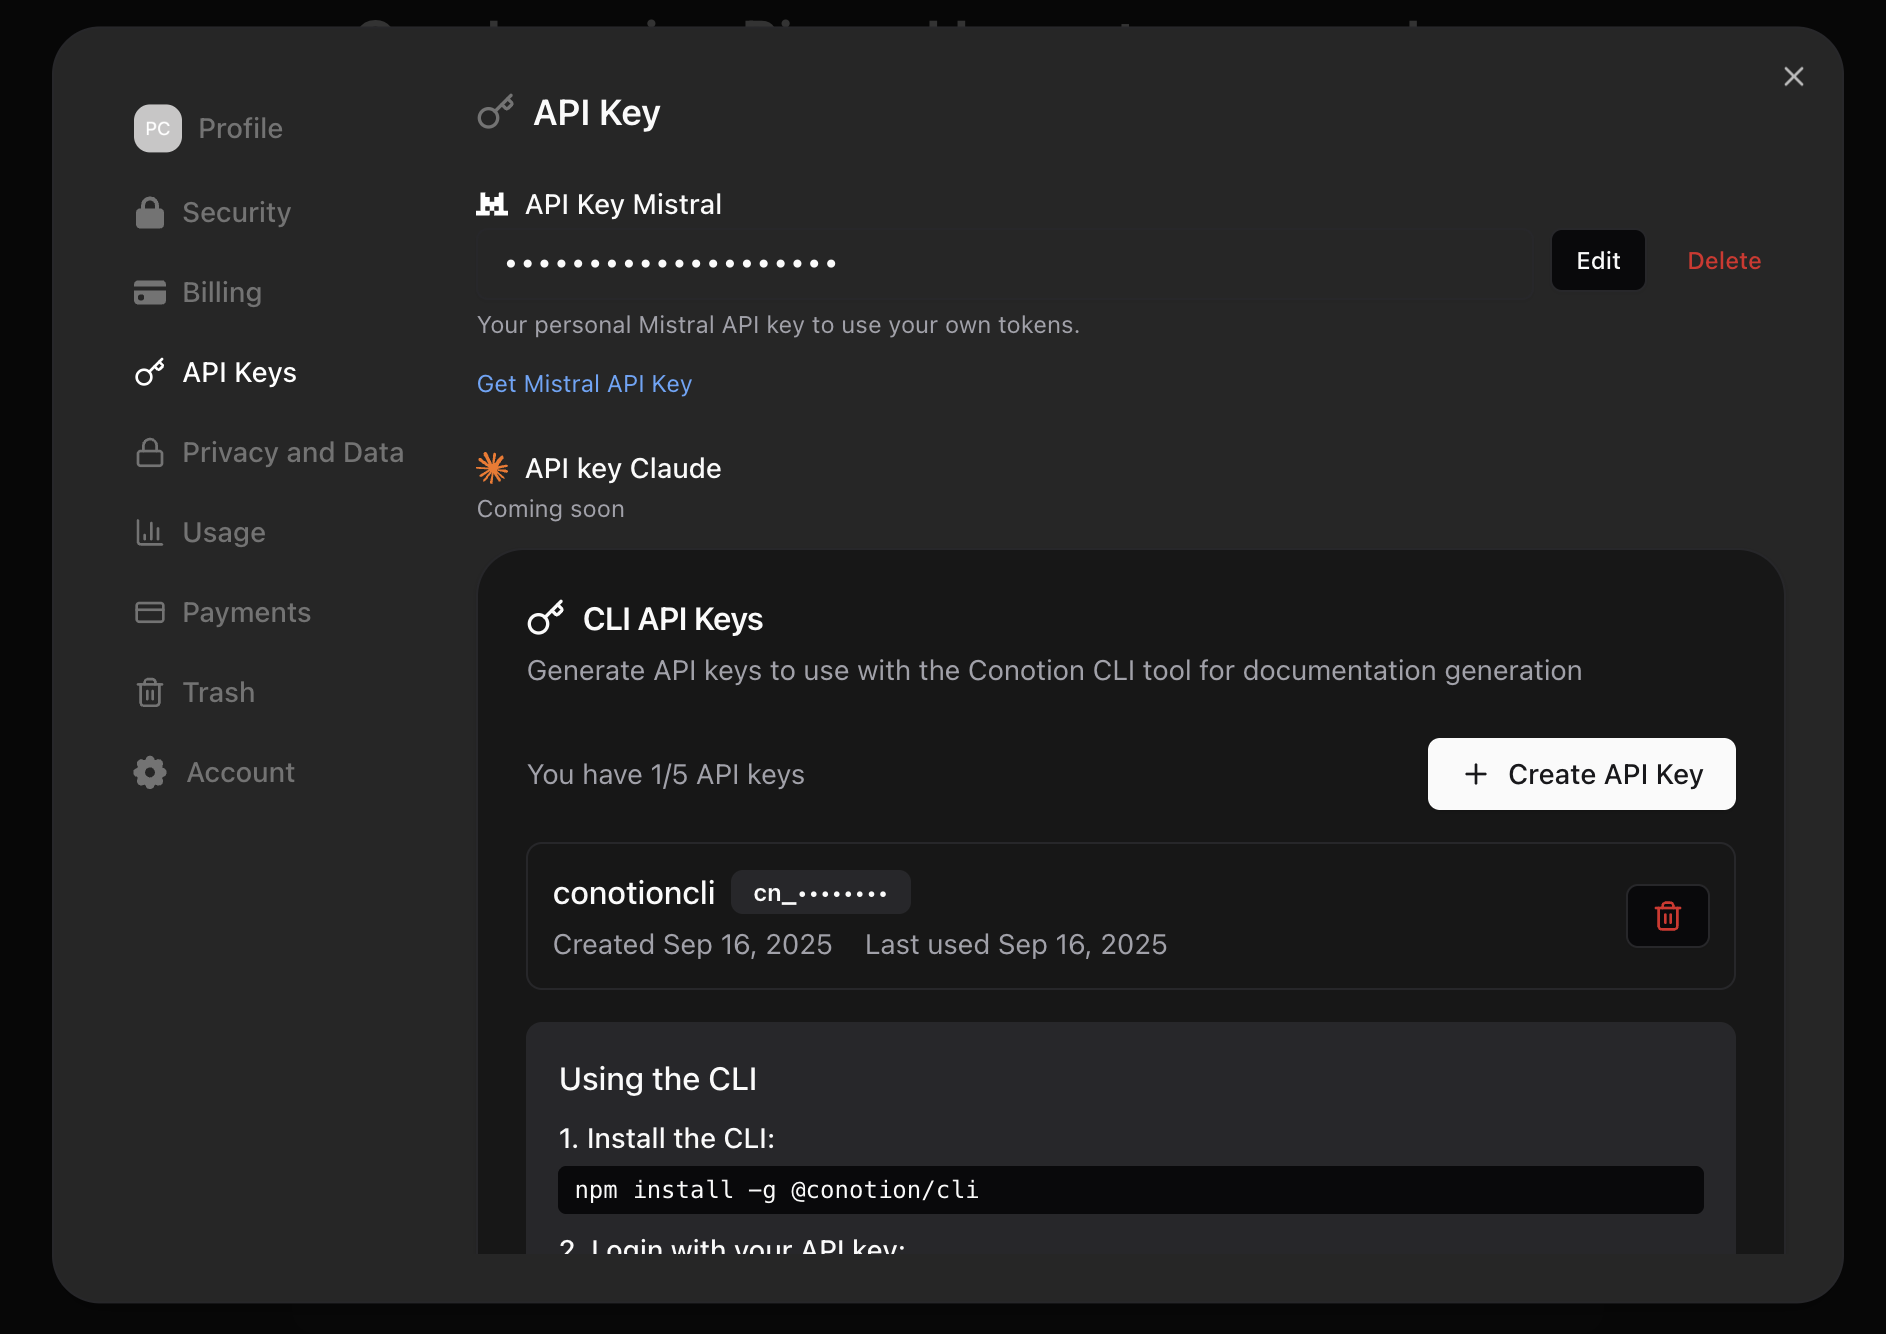Click the Payments card icon
This screenshot has height=1334, width=1886.
(150, 612)
